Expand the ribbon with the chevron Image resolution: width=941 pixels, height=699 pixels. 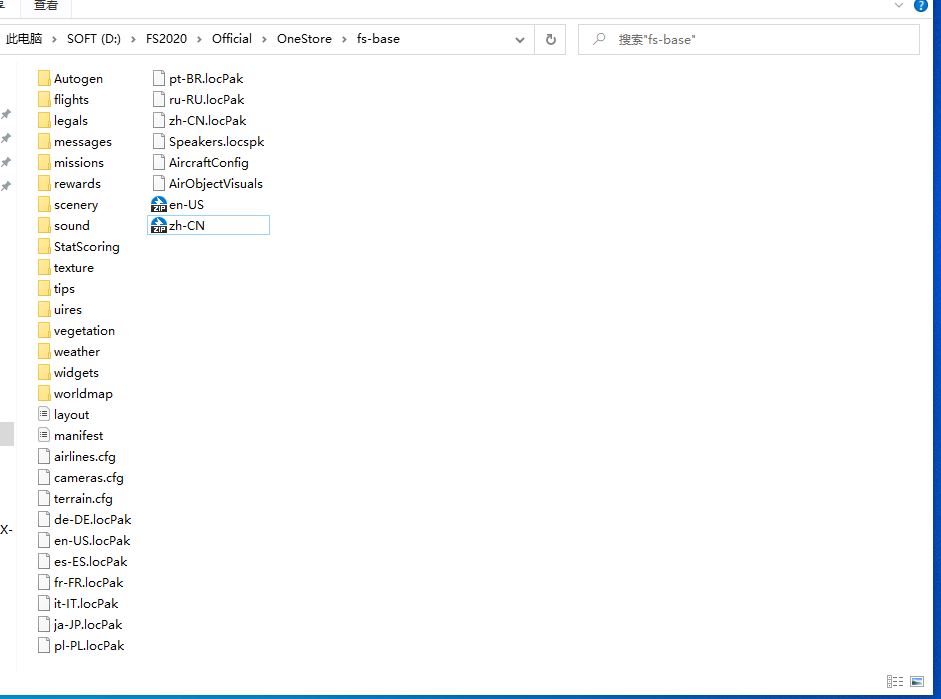pos(898,5)
